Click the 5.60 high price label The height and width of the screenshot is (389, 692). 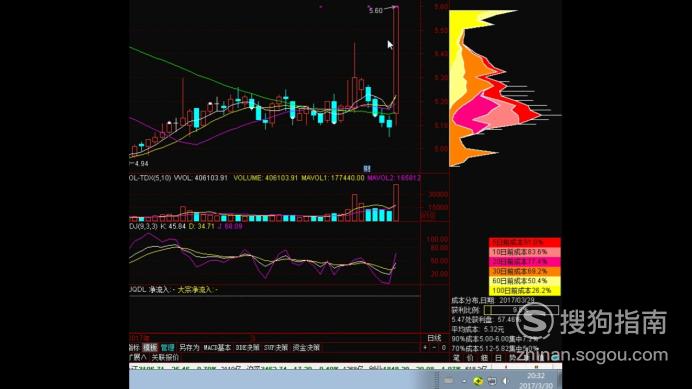376,11
